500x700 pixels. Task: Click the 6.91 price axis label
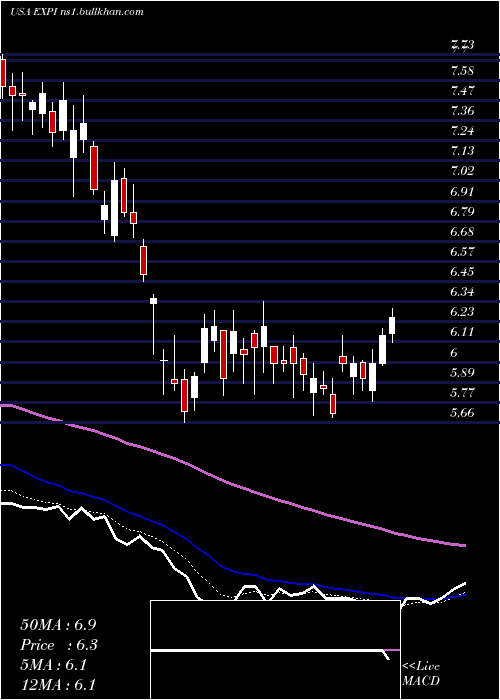pos(462,192)
